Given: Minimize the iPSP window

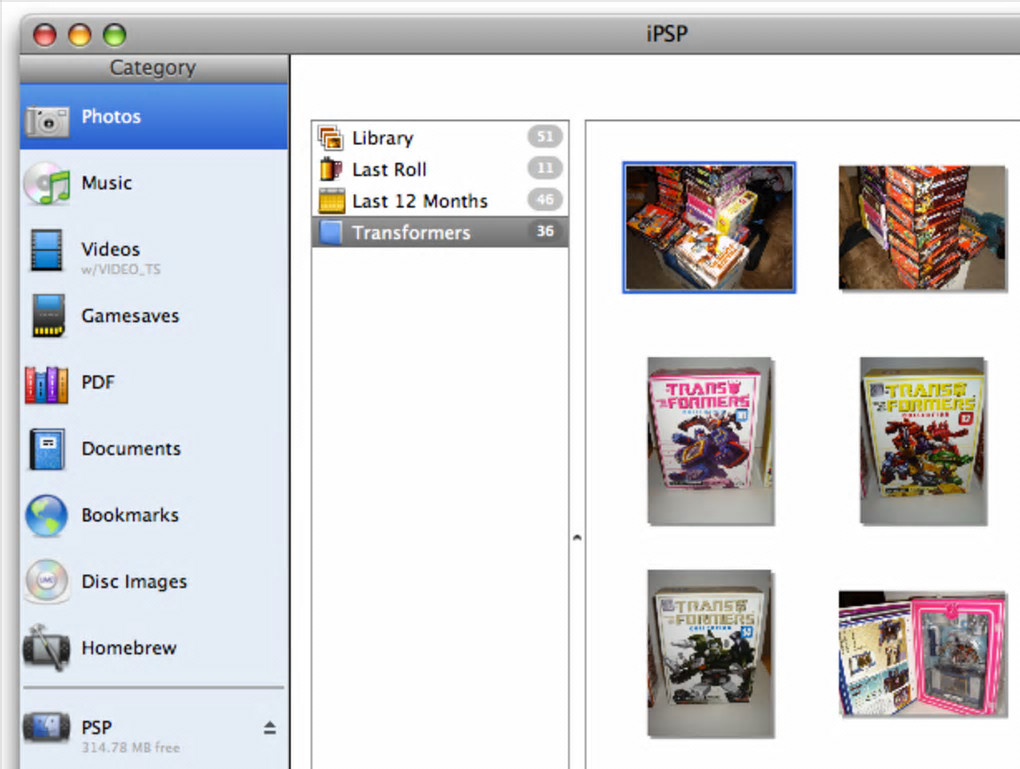Looking at the screenshot, I should (79, 34).
